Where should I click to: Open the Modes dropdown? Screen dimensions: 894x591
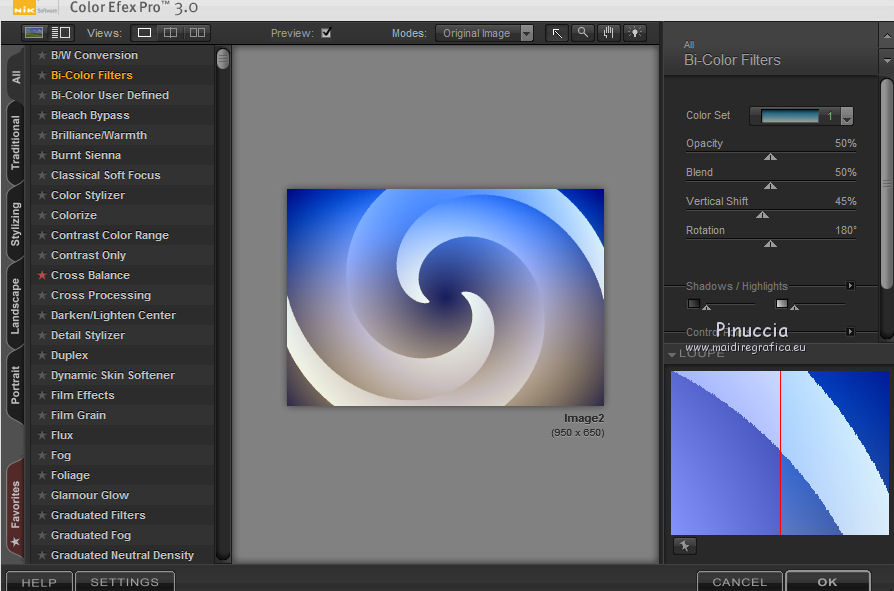point(485,33)
